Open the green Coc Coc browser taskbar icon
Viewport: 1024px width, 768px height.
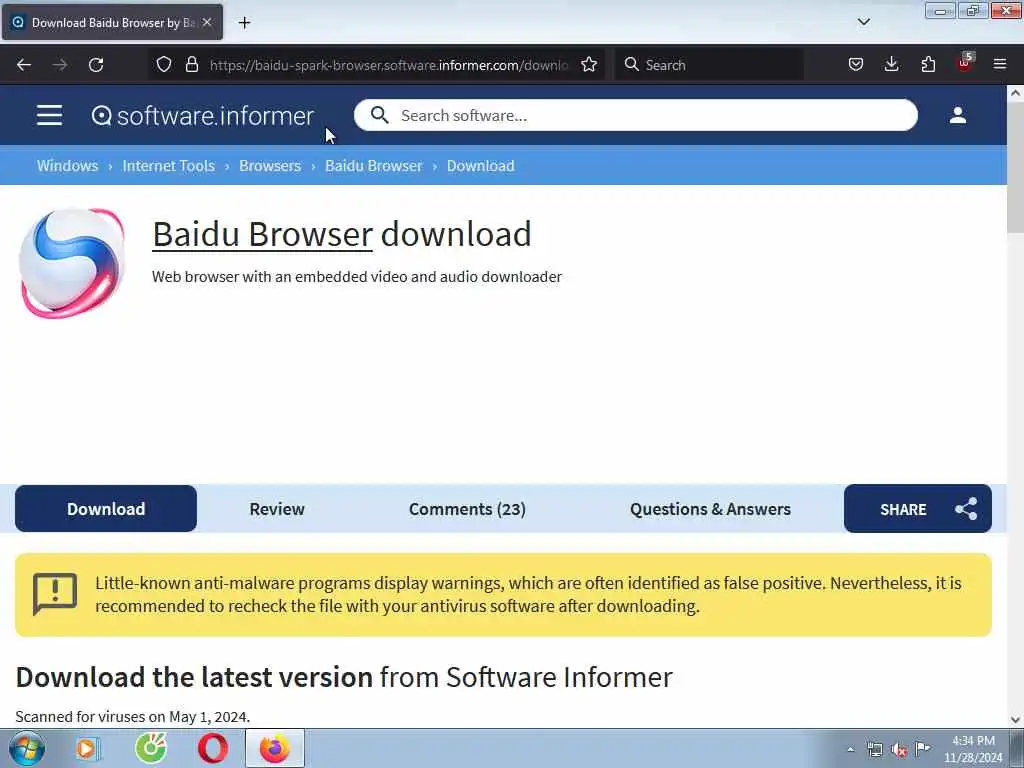click(x=151, y=748)
